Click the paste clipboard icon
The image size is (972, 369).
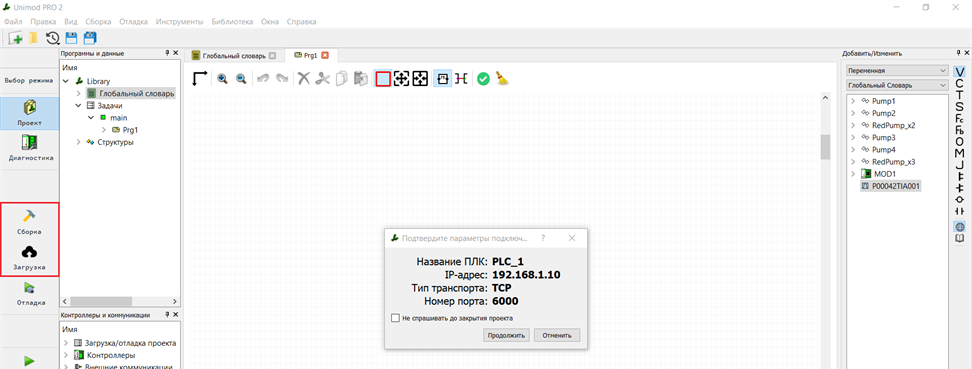tap(361, 79)
